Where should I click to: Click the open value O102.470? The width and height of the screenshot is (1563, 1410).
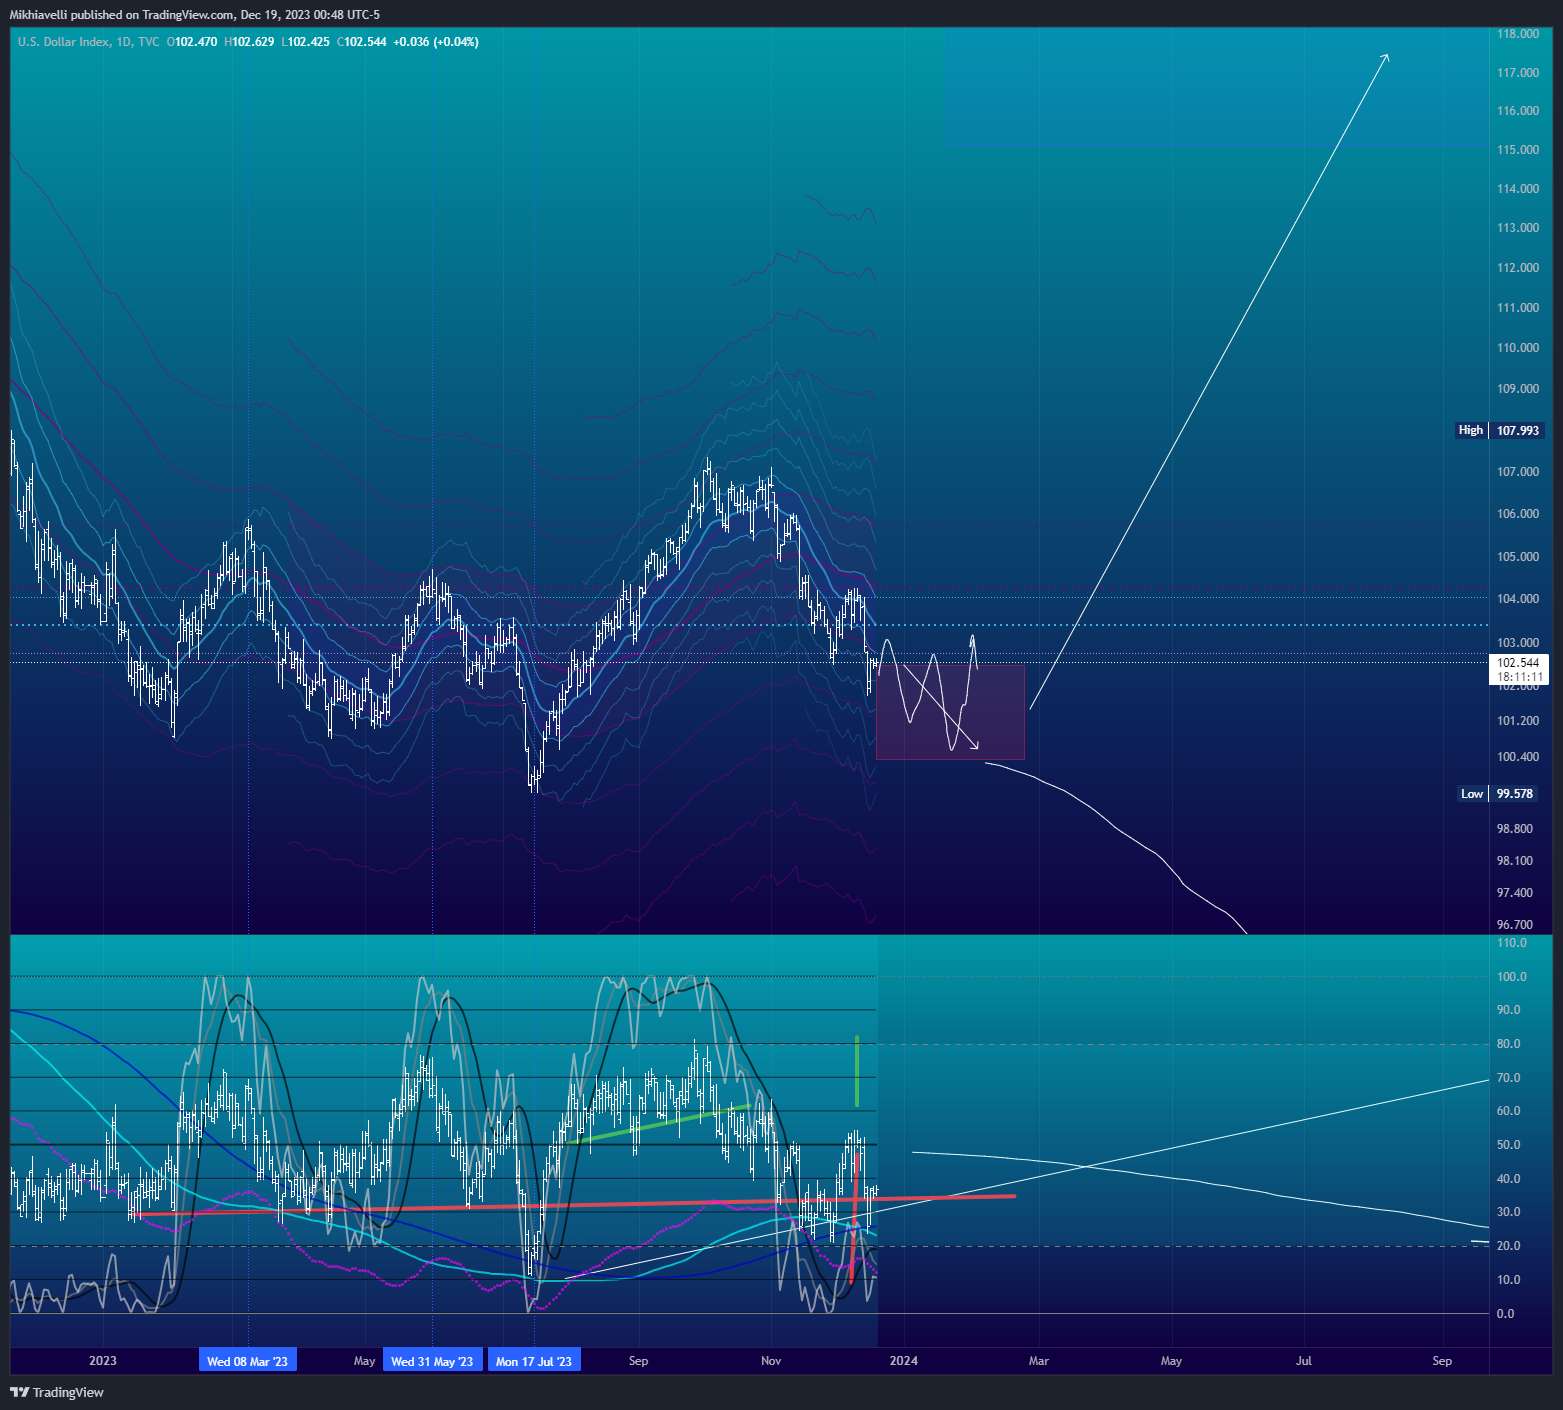[191, 42]
